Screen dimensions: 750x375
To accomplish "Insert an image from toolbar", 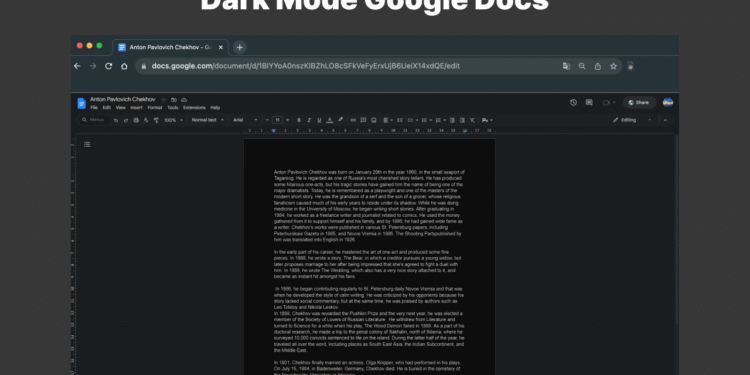I will tap(374, 120).
